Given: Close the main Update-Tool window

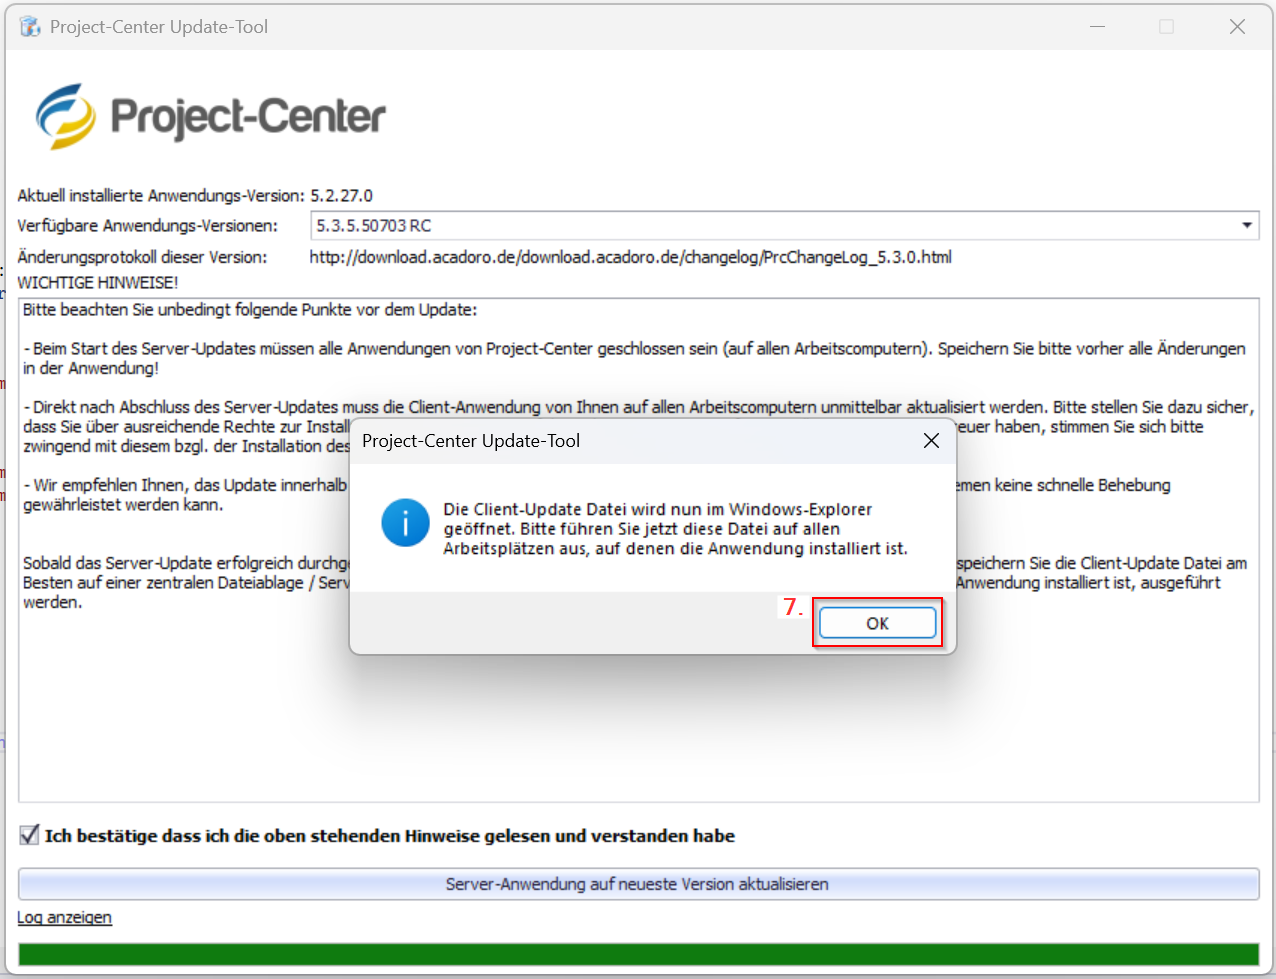Looking at the screenshot, I should point(1237,27).
